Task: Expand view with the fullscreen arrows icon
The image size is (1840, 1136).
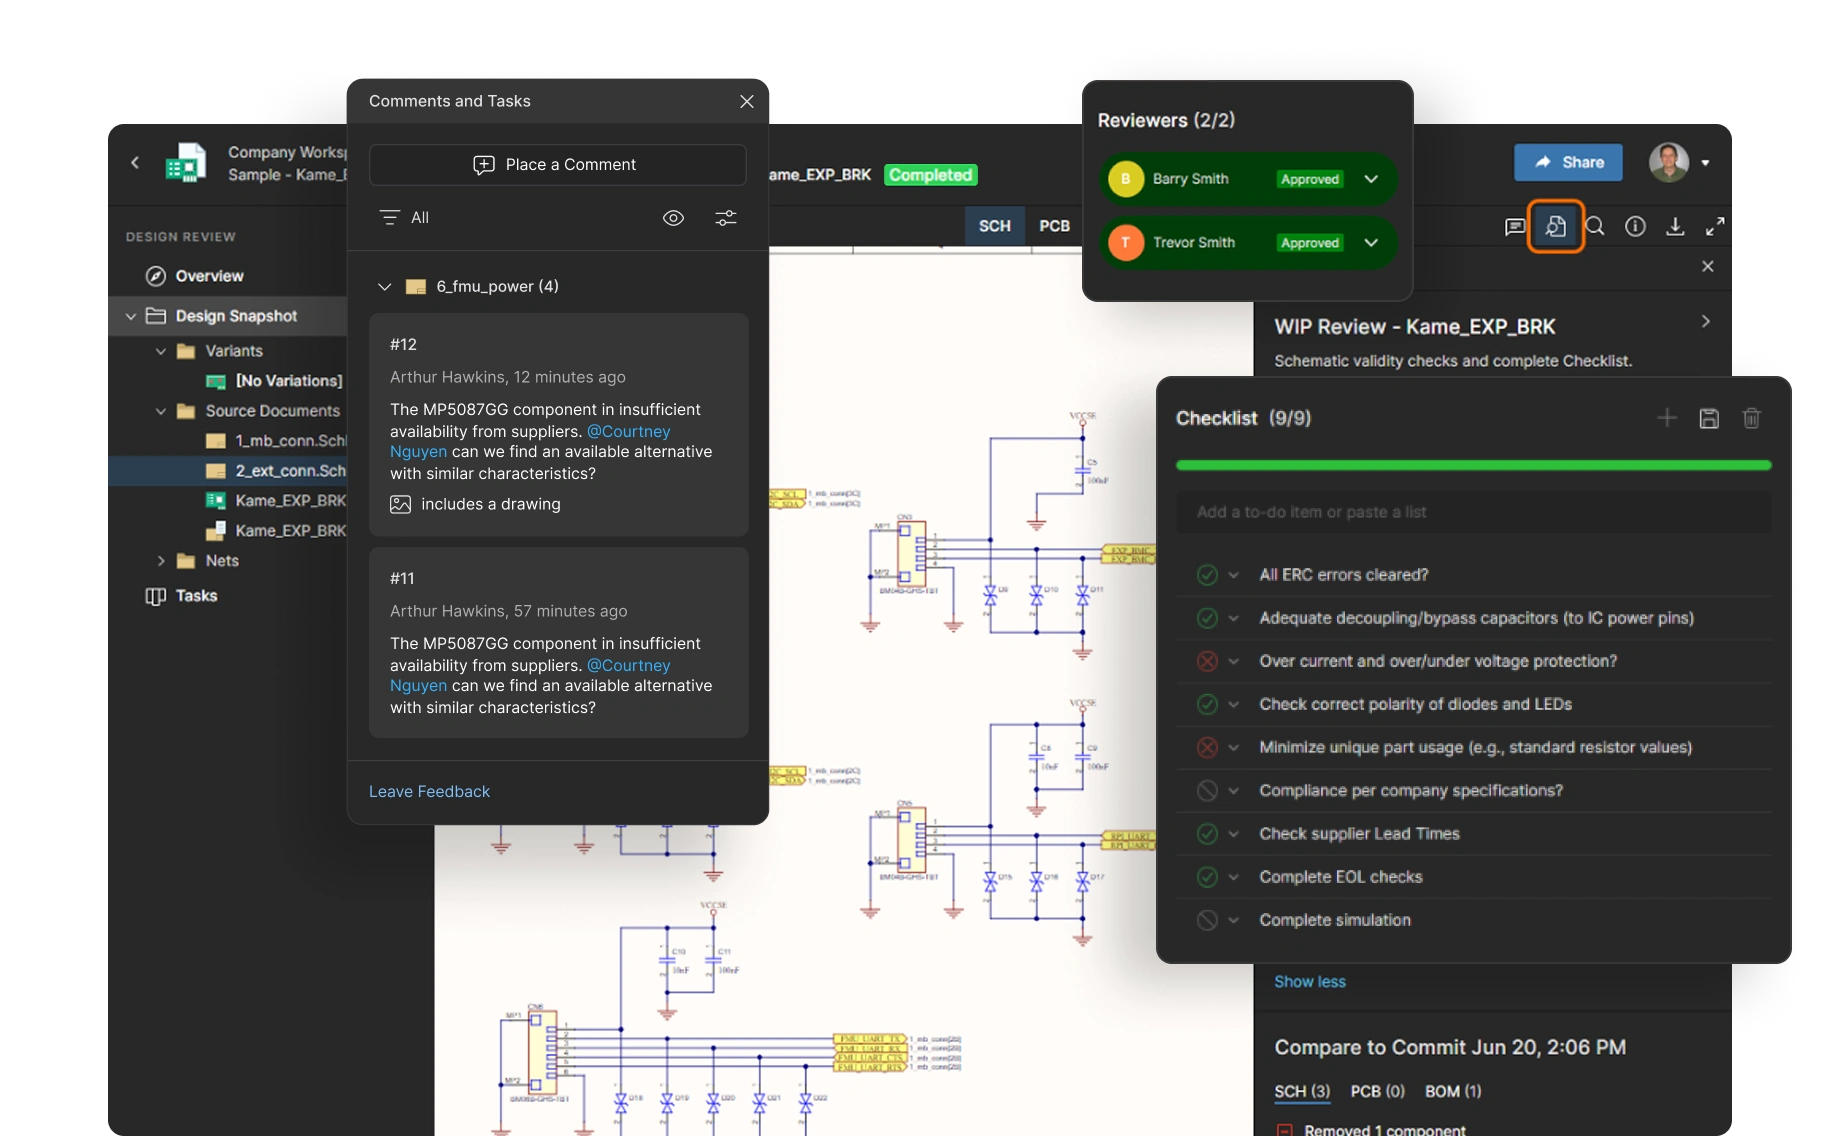Action: coord(1715,227)
